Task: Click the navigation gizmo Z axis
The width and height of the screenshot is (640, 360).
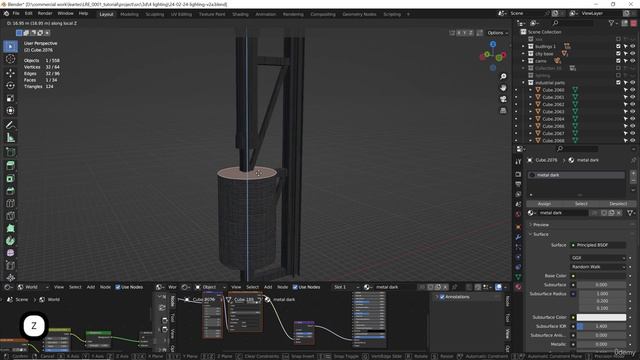Action: click(493, 44)
